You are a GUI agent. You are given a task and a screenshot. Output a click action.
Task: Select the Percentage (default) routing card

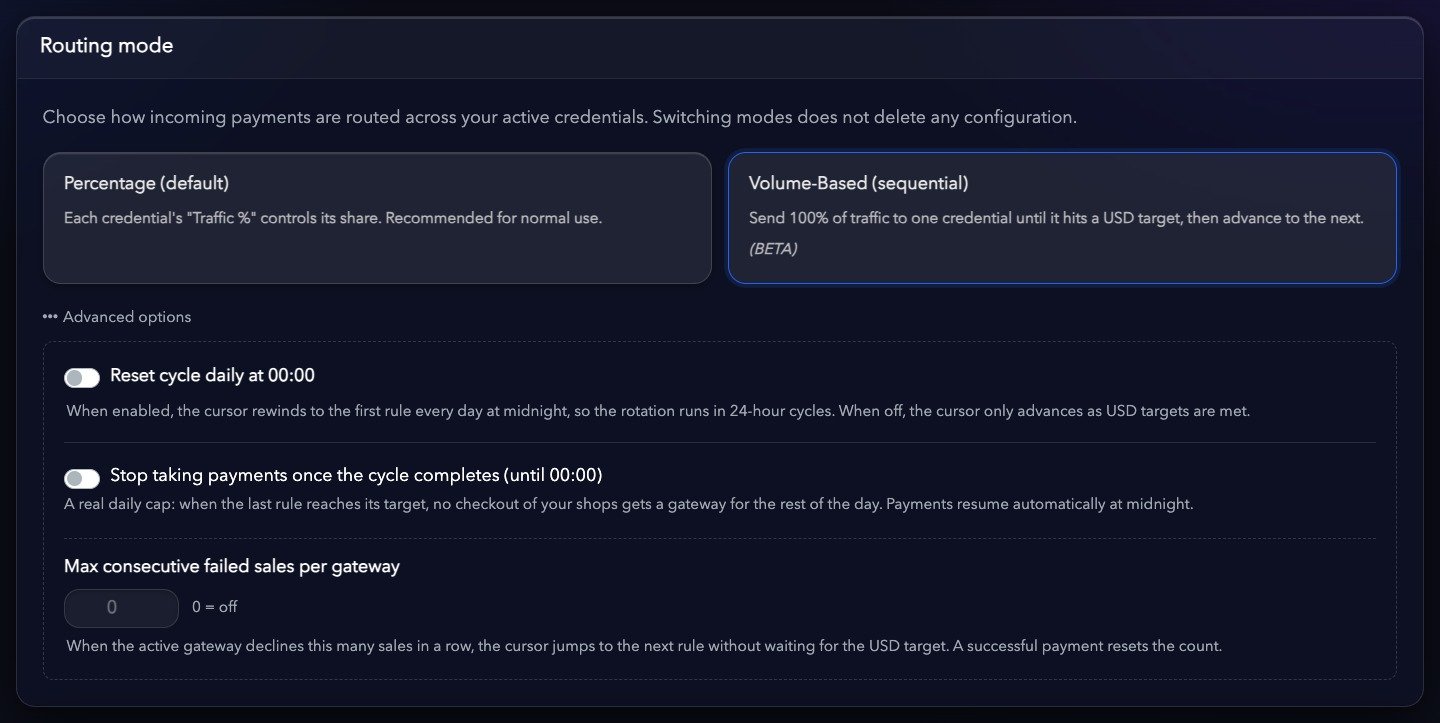click(377, 218)
